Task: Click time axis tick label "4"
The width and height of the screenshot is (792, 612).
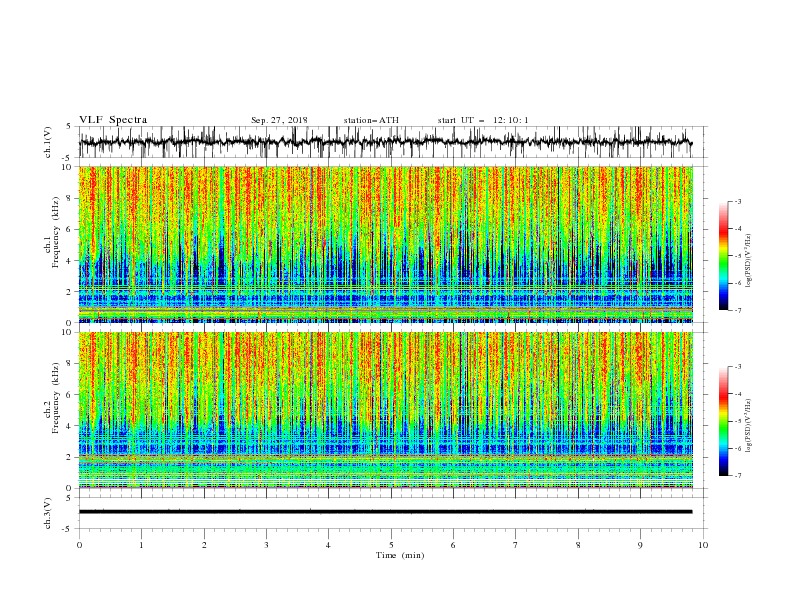Action: (329, 545)
